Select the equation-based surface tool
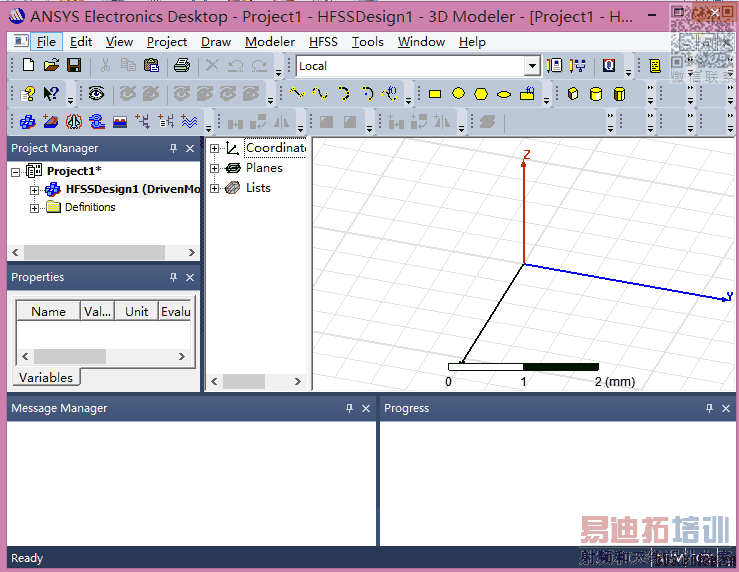Viewport: 739px width, 572px height. coord(527,93)
